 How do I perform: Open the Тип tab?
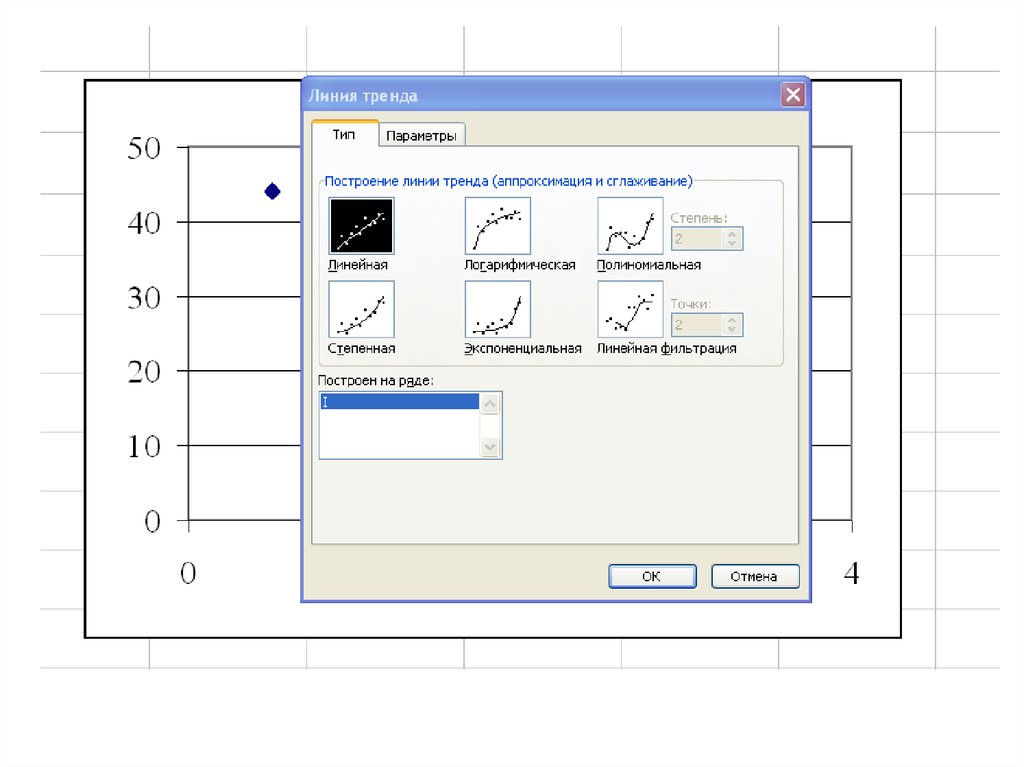[344, 135]
